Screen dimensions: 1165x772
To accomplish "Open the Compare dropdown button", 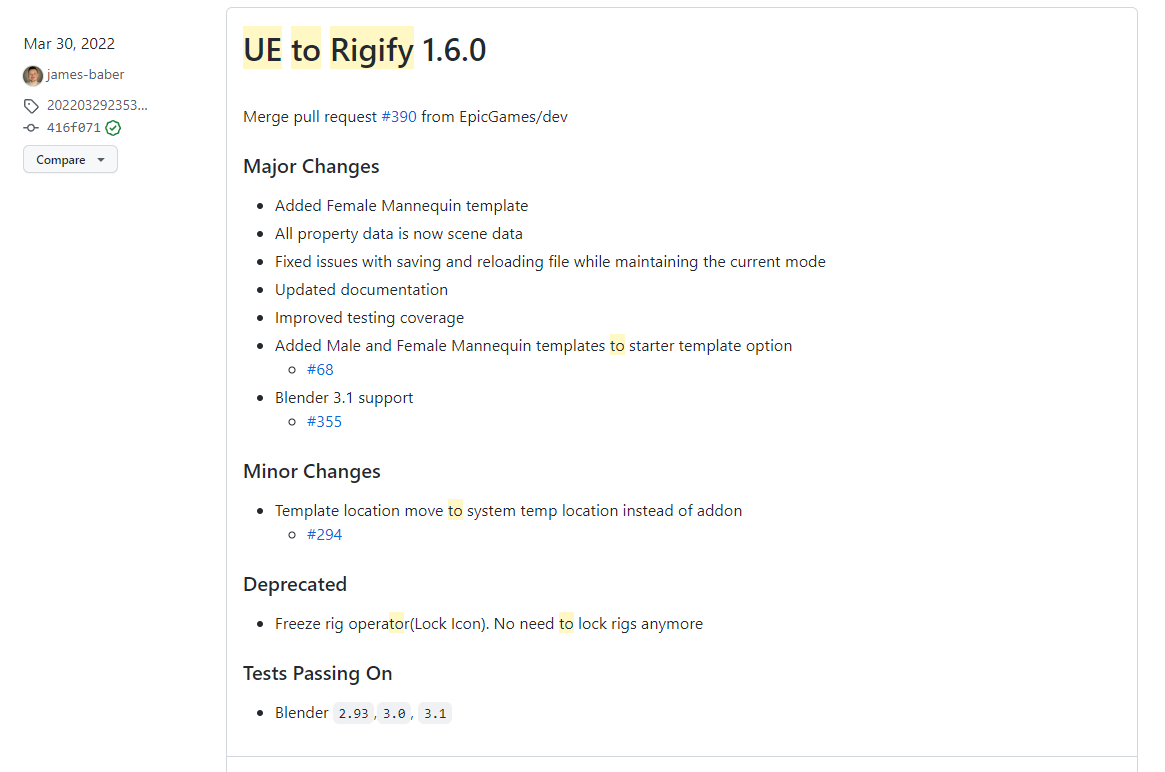I will point(70,160).
